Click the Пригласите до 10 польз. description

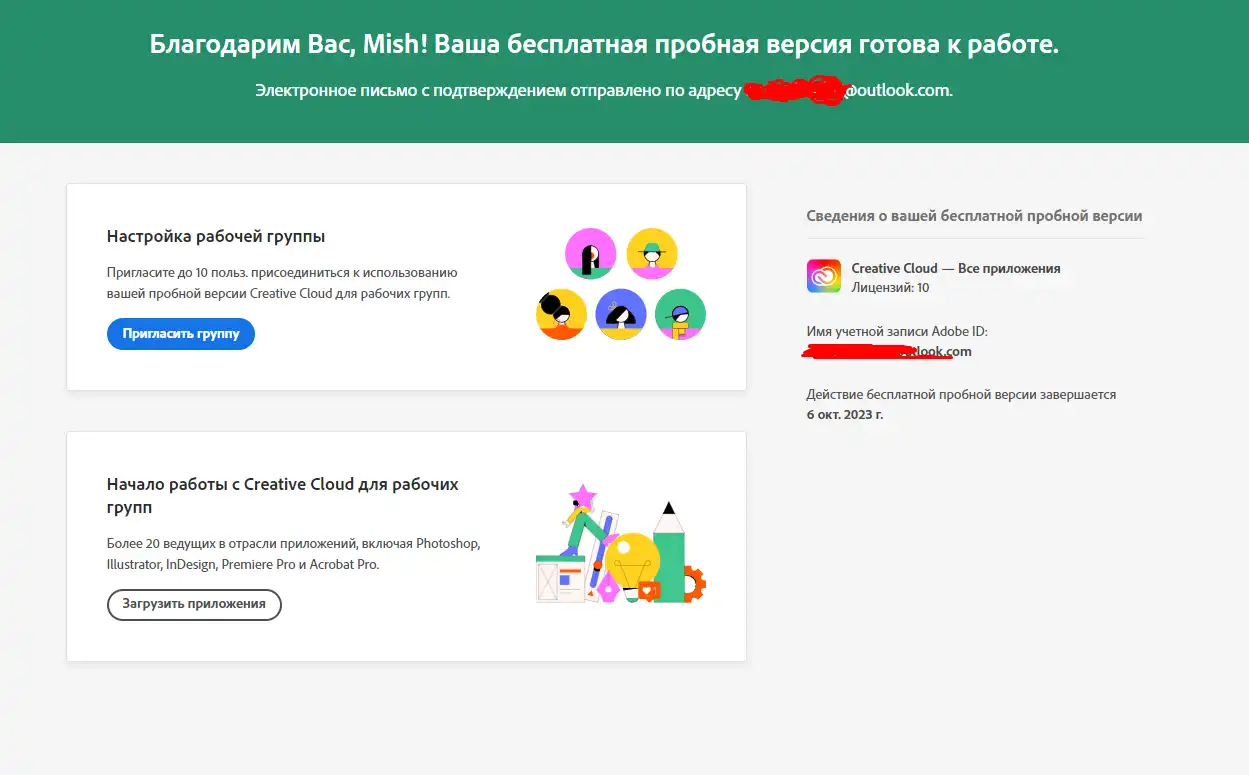pyautogui.click(x=282, y=283)
